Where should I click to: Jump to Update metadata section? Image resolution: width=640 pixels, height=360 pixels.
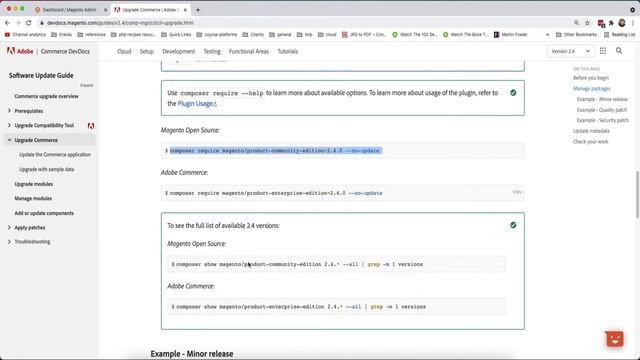591,131
